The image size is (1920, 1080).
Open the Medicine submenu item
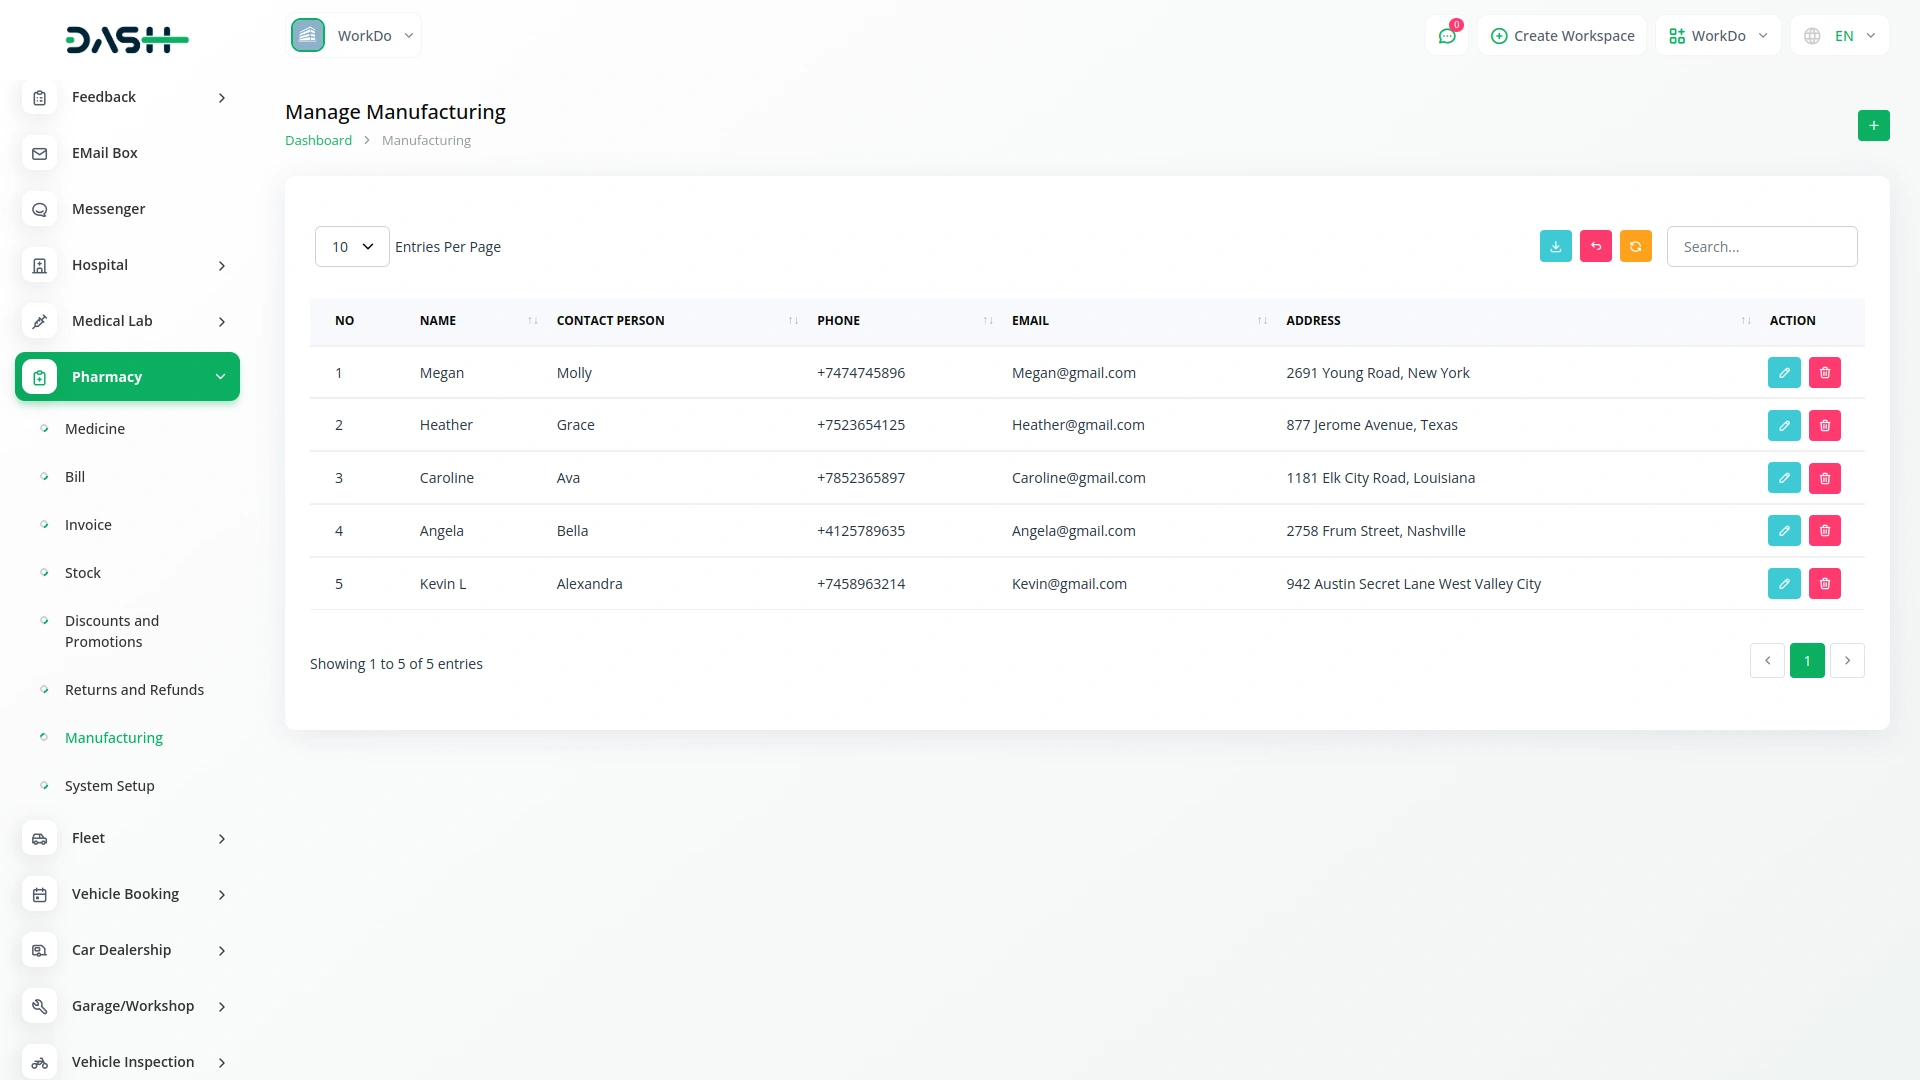tap(95, 429)
